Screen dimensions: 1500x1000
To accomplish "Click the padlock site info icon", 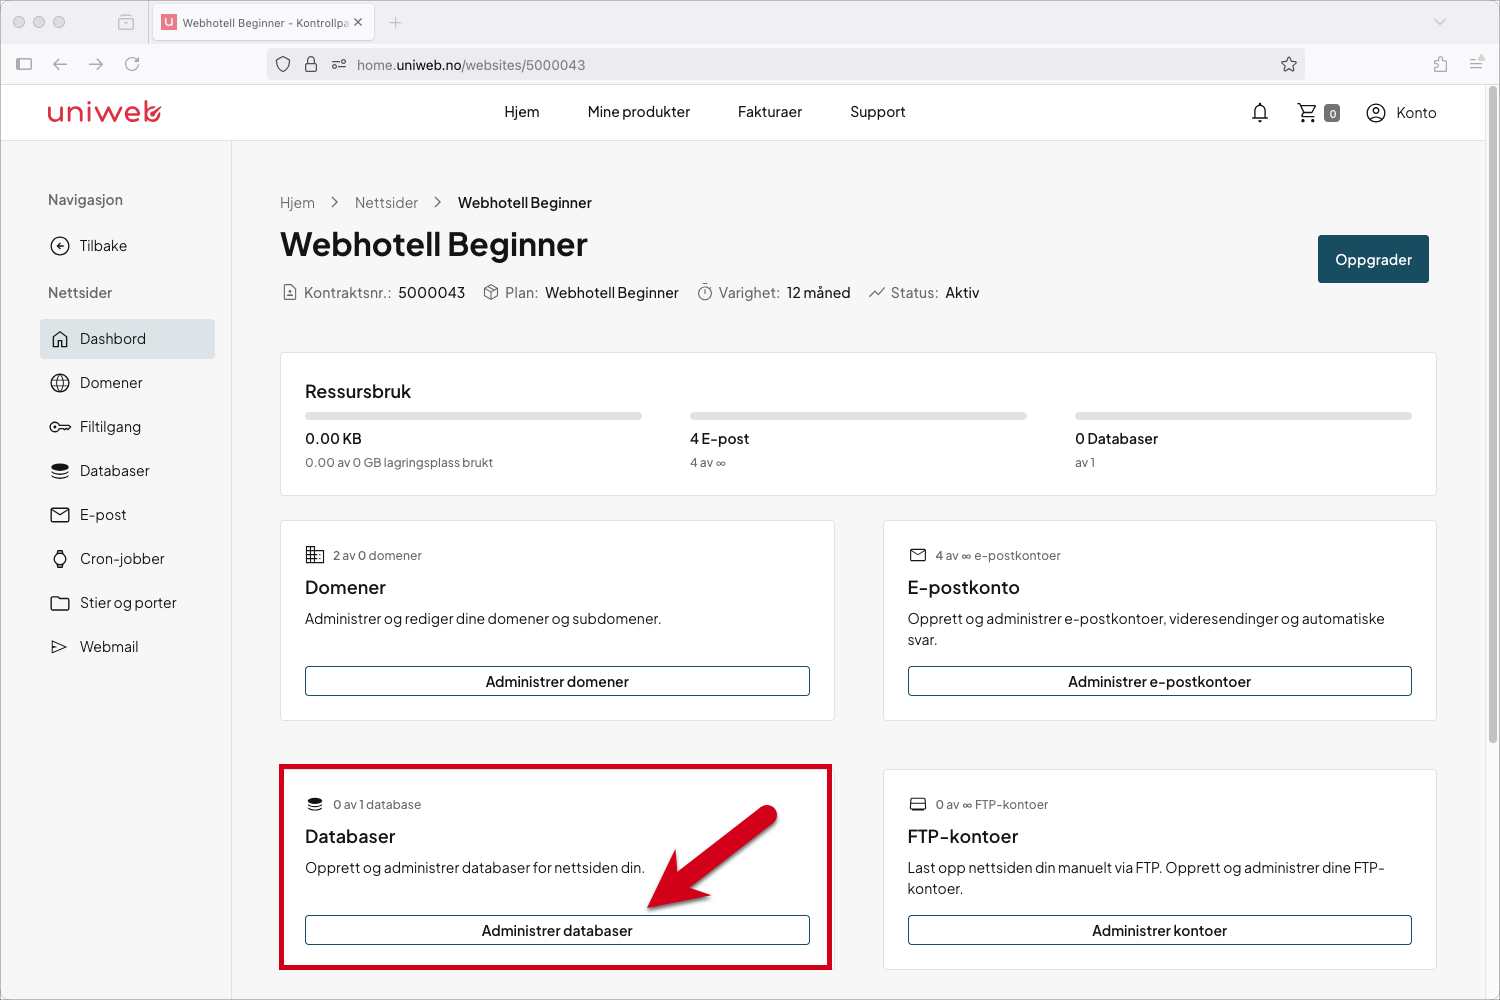I will (x=311, y=64).
